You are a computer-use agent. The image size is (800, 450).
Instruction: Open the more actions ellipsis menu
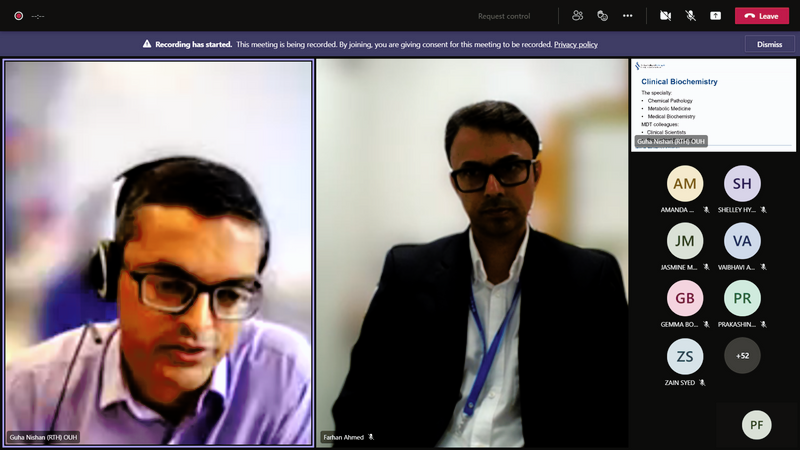pos(628,16)
